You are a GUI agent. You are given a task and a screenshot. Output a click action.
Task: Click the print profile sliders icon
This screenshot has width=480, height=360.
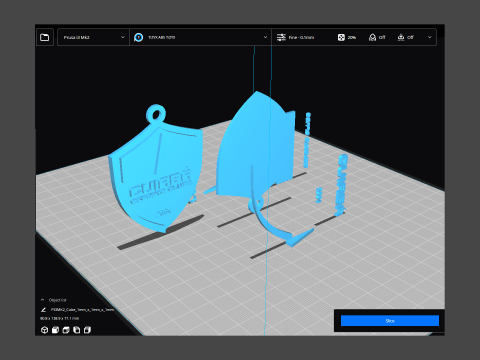point(281,37)
